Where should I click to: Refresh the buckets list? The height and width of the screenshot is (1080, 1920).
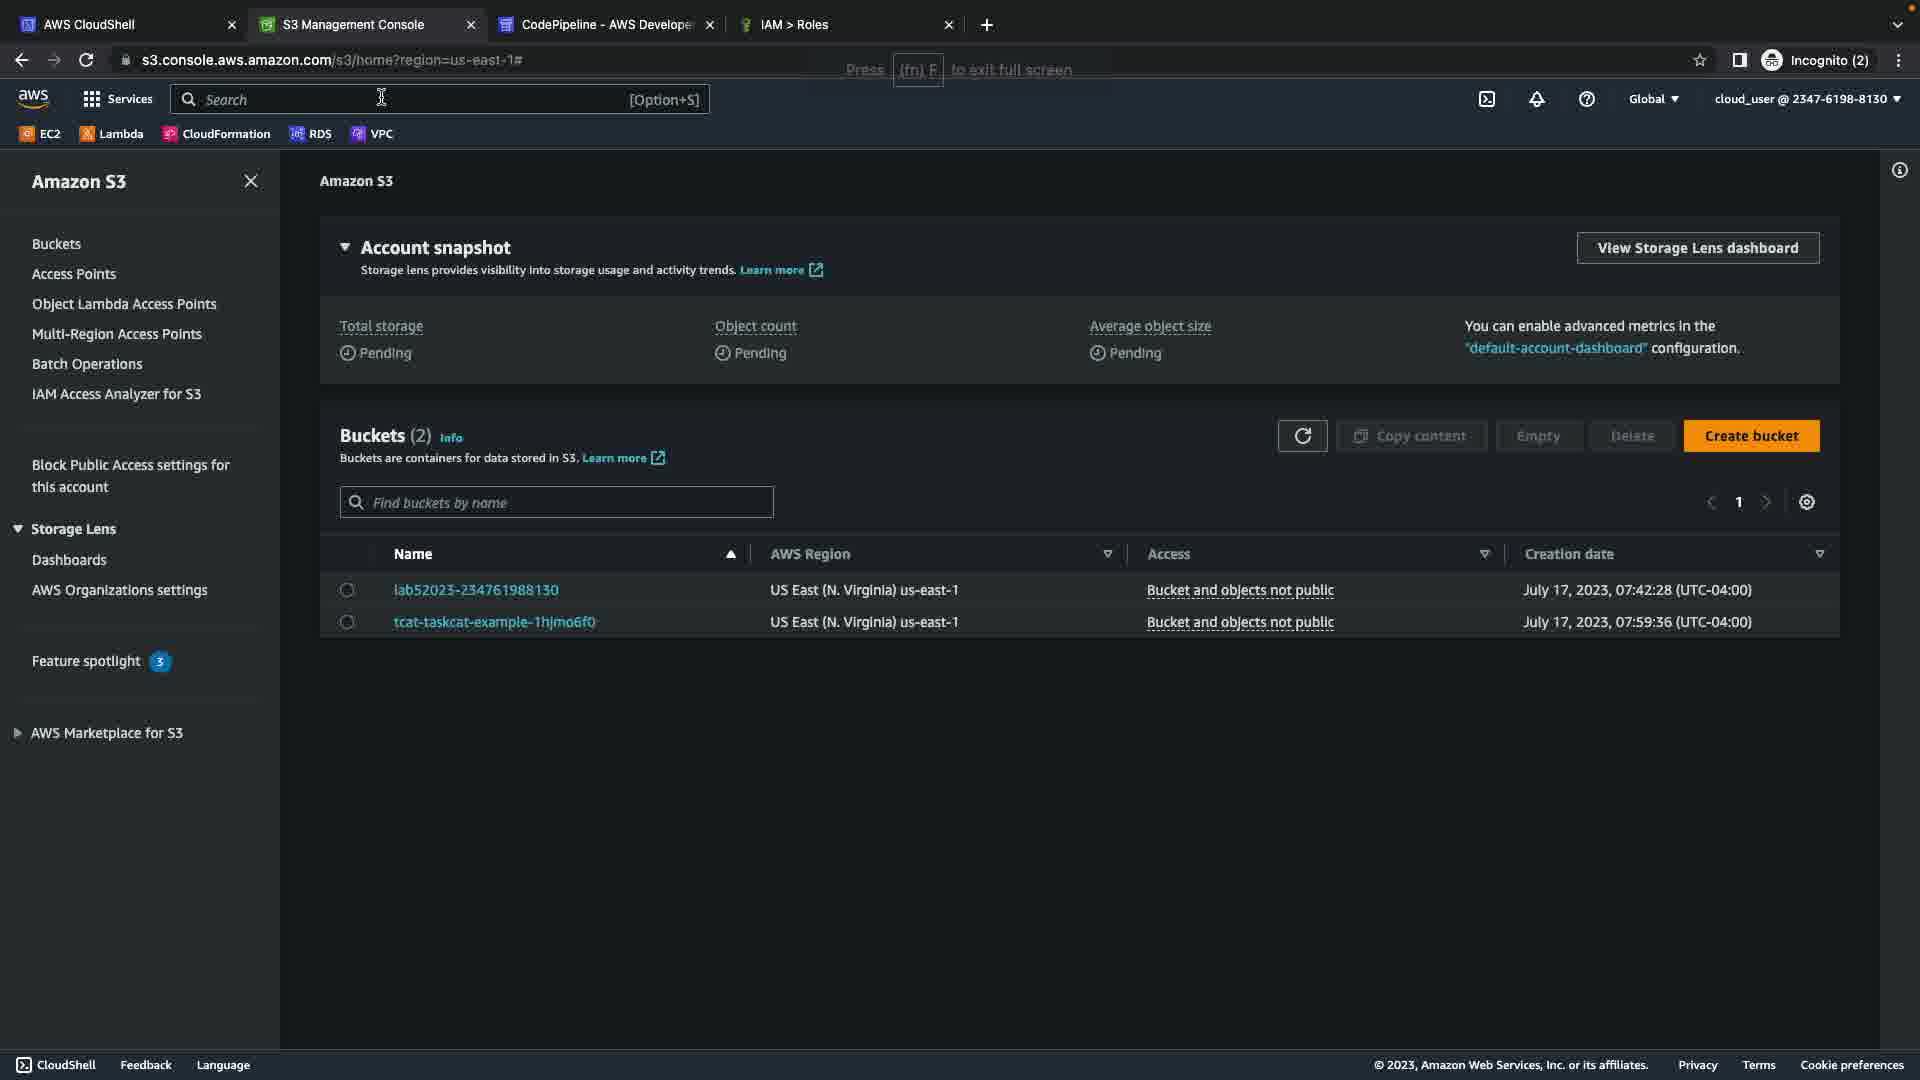point(1302,436)
